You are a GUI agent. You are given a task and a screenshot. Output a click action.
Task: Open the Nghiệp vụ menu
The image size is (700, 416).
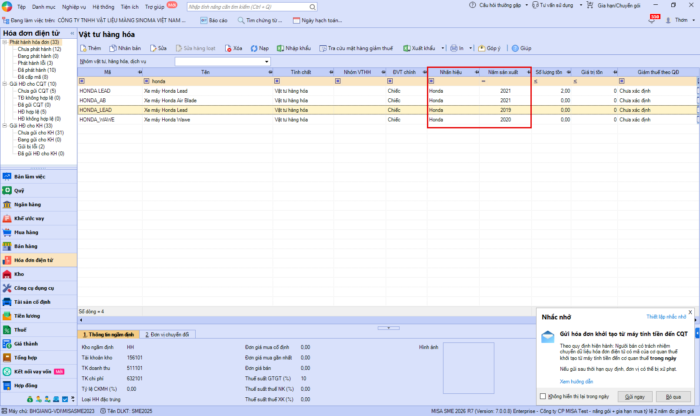coord(74,7)
